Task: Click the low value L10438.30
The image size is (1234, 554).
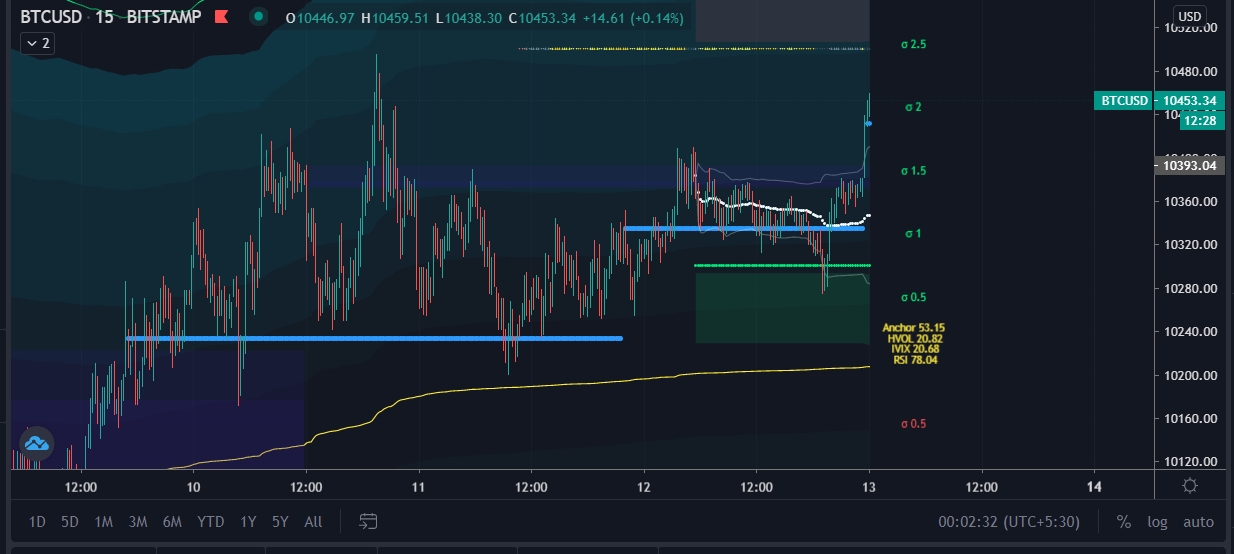Action: pyautogui.click(x=468, y=18)
